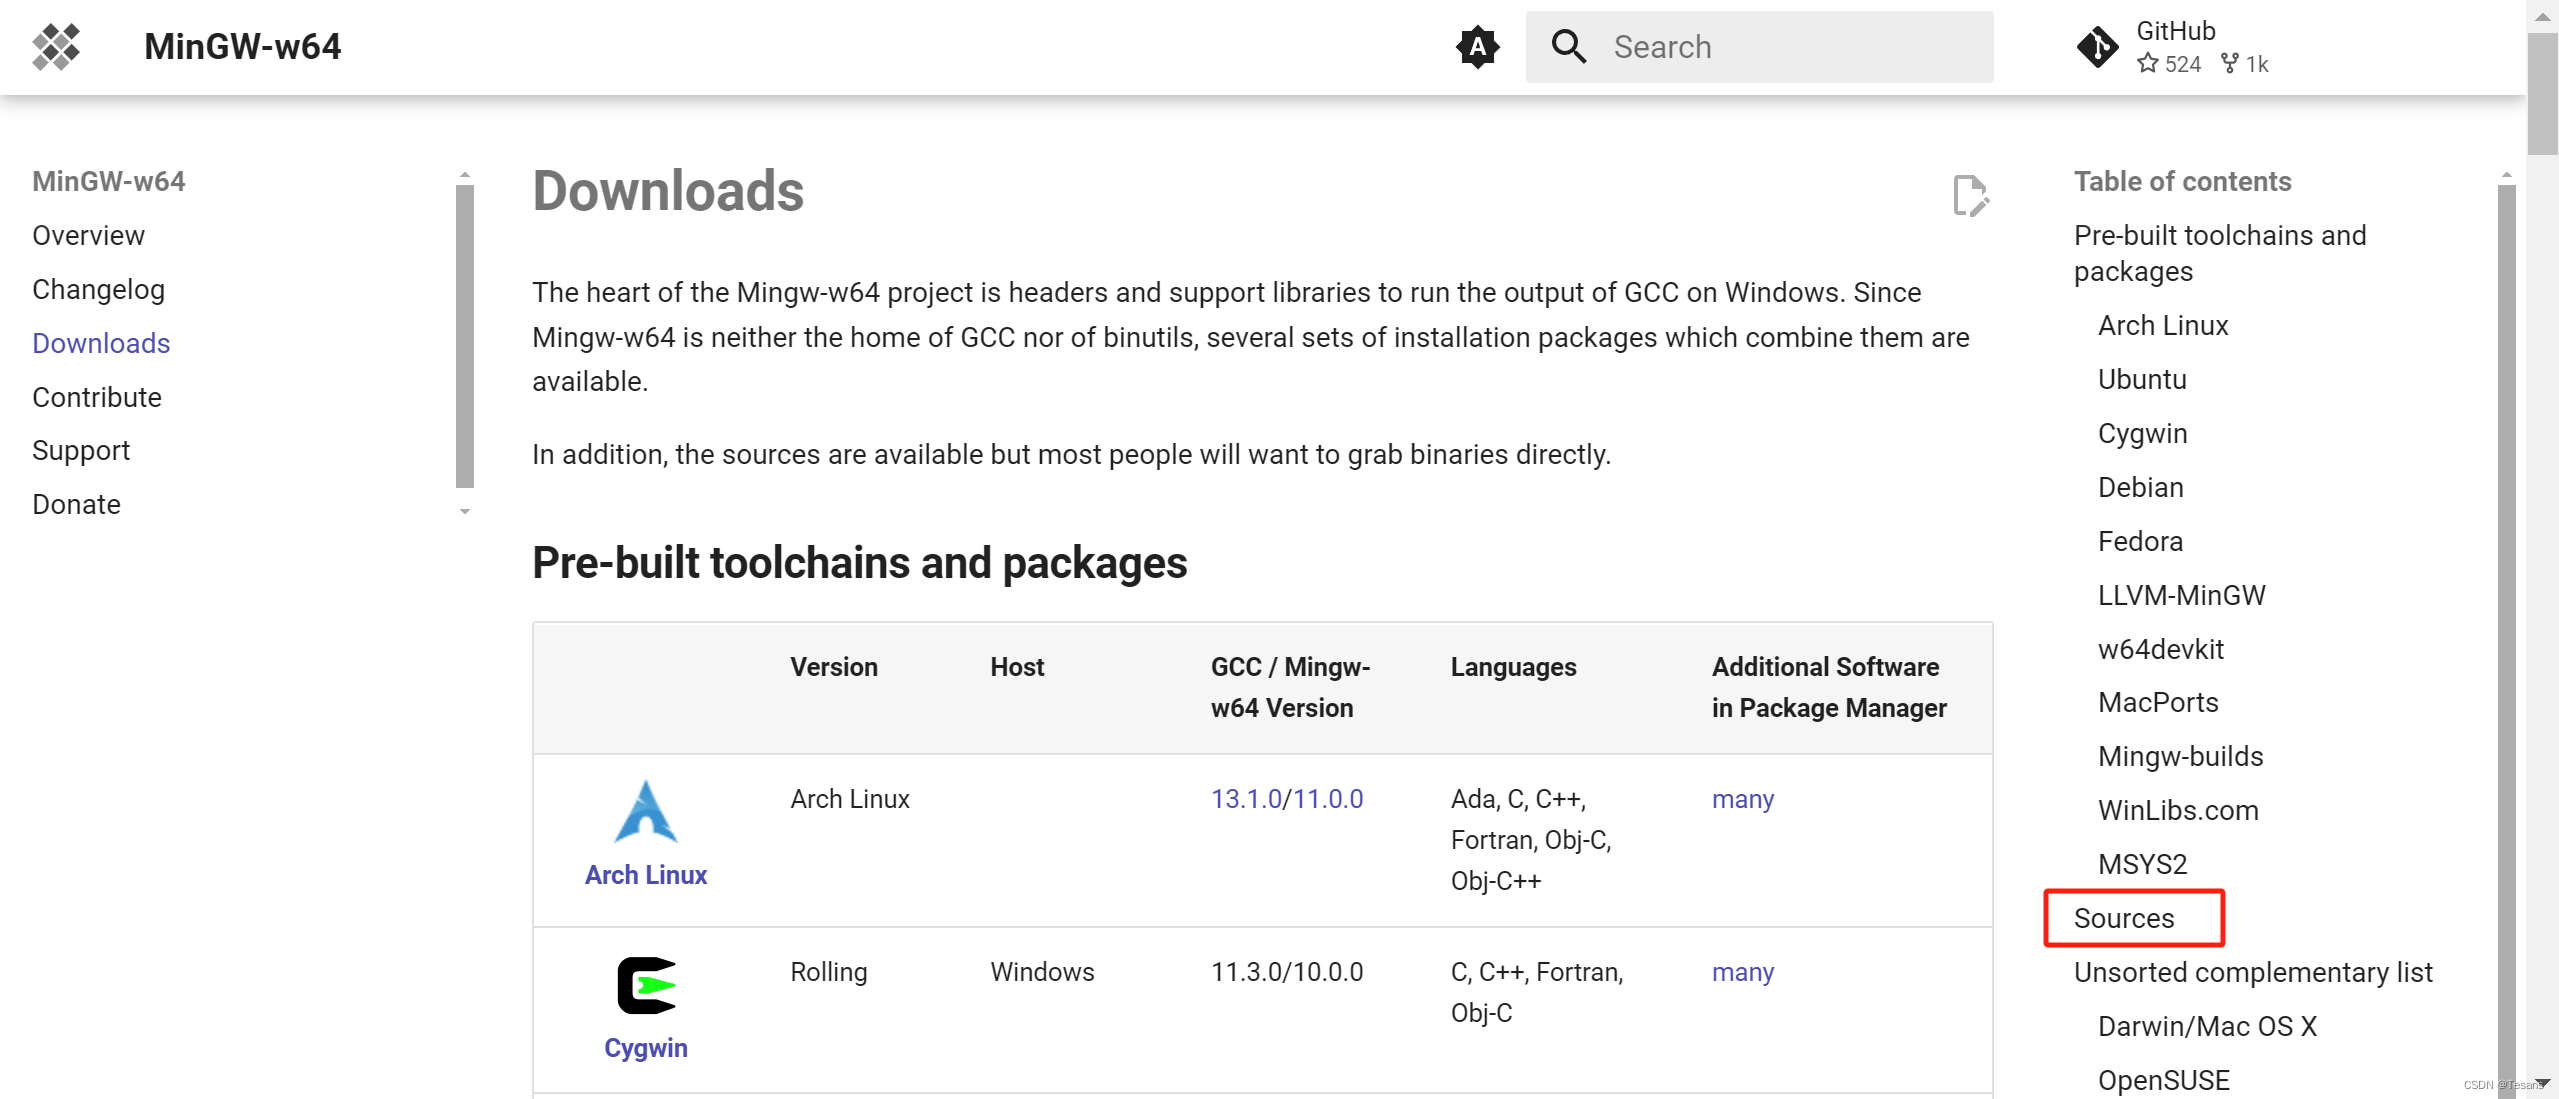Open the Changelog navigation item
This screenshot has width=2559, height=1099.
(98, 289)
